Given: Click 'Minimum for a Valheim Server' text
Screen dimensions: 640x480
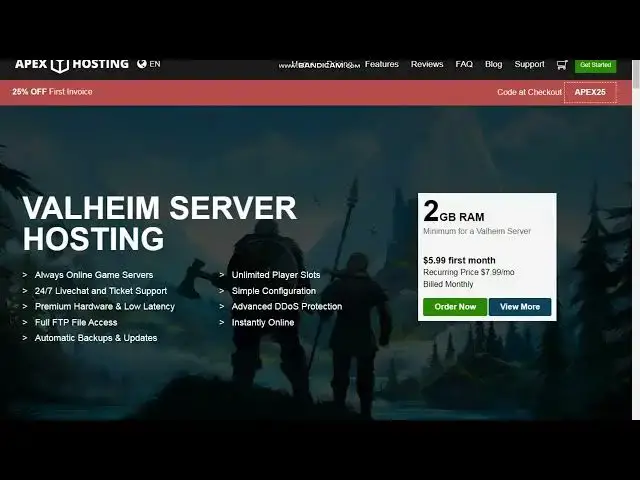Looking at the screenshot, I should pos(477,231).
